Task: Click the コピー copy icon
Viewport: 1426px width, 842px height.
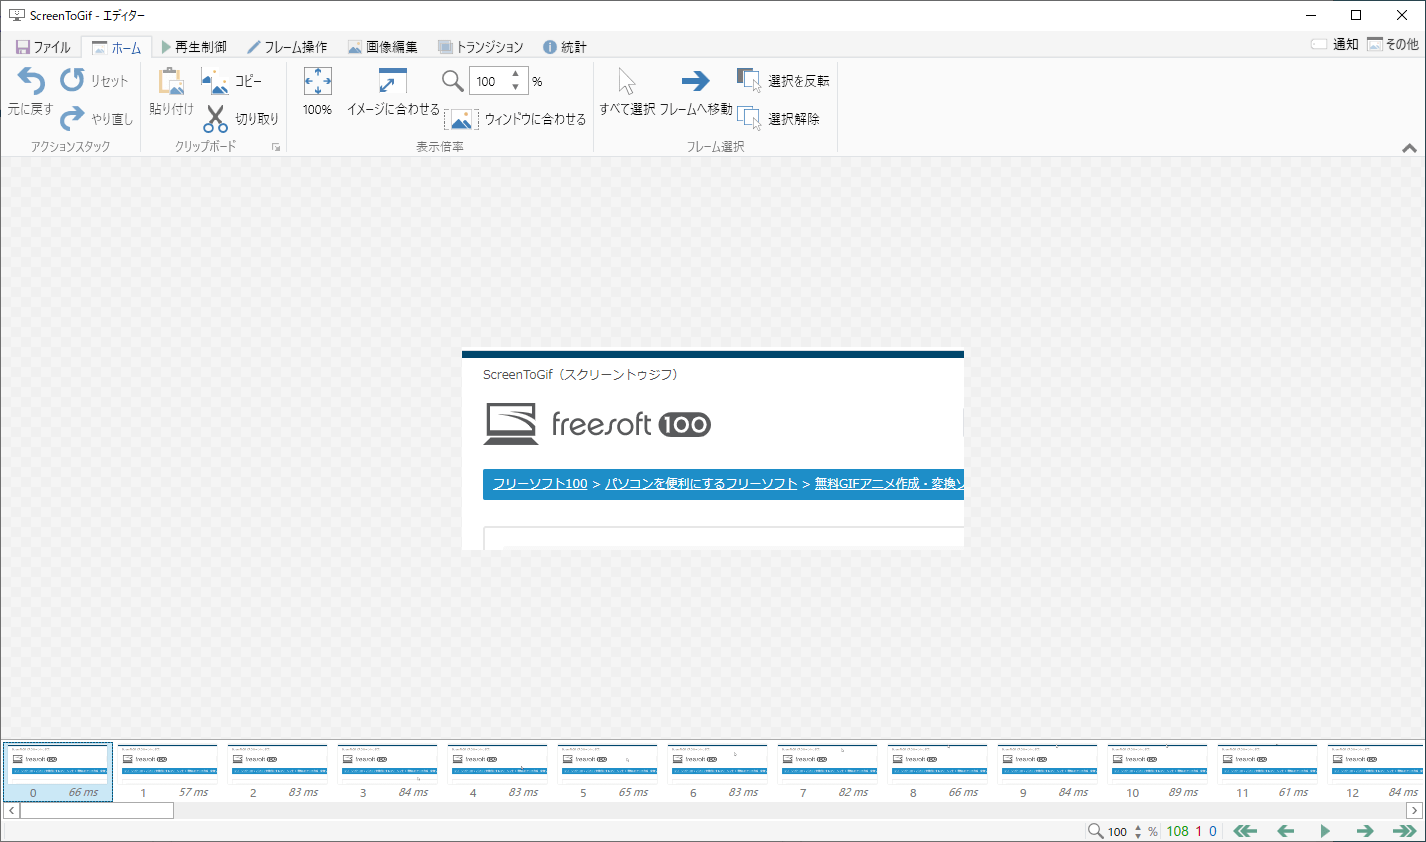Action: click(215, 81)
